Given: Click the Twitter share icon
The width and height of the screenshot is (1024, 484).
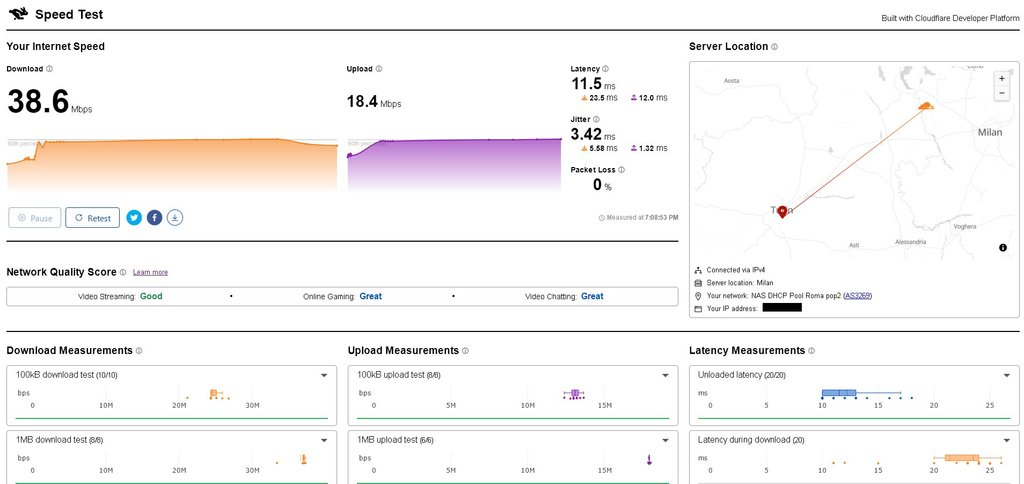Looking at the screenshot, I should 134,217.
